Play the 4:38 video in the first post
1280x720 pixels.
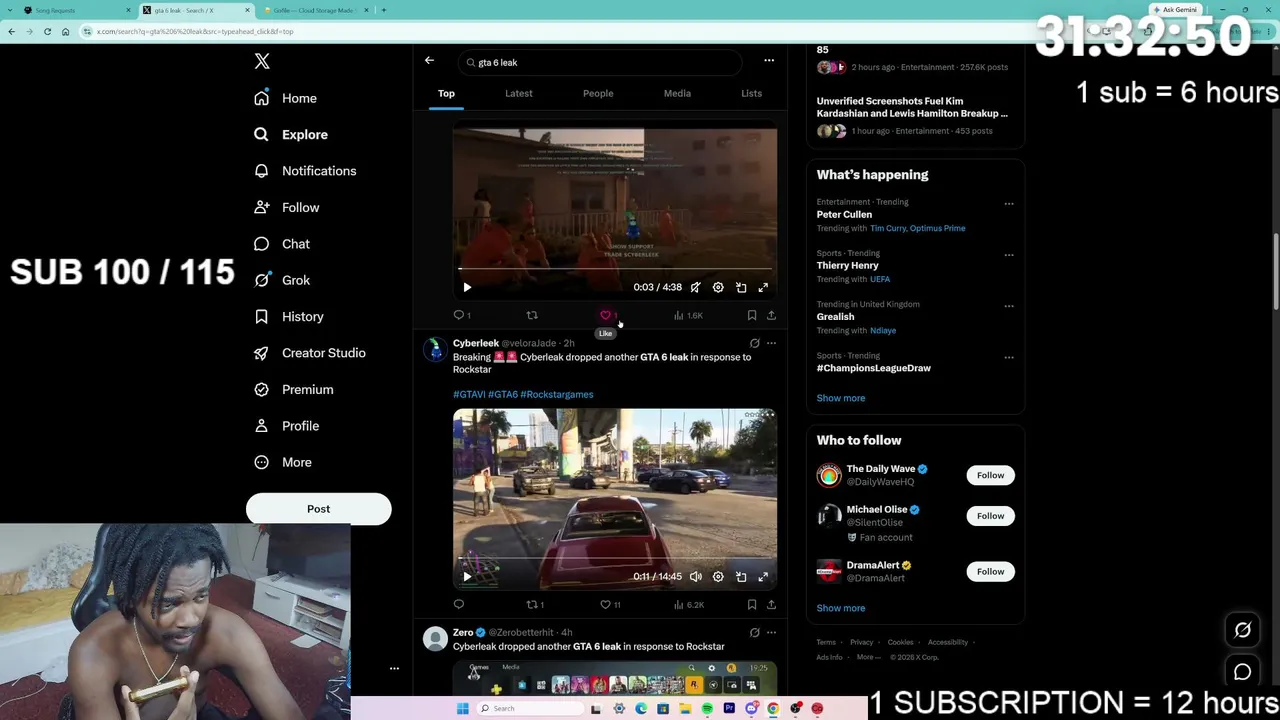coord(466,287)
